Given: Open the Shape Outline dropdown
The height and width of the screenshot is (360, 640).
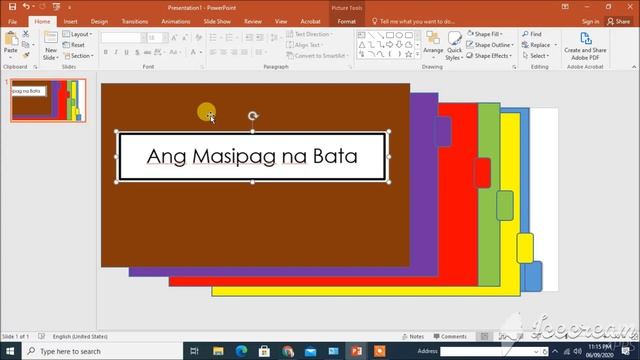Looking at the screenshot, I should click(490, 44).
